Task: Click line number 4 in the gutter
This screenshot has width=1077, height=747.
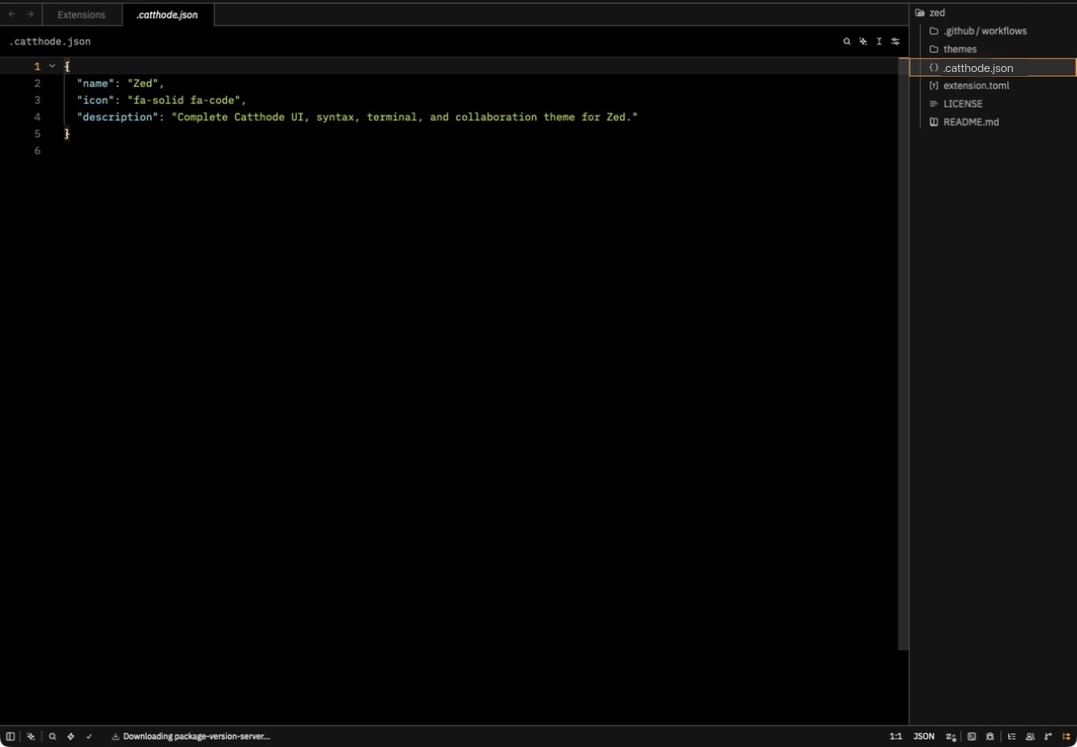Action: click(37, 117)
